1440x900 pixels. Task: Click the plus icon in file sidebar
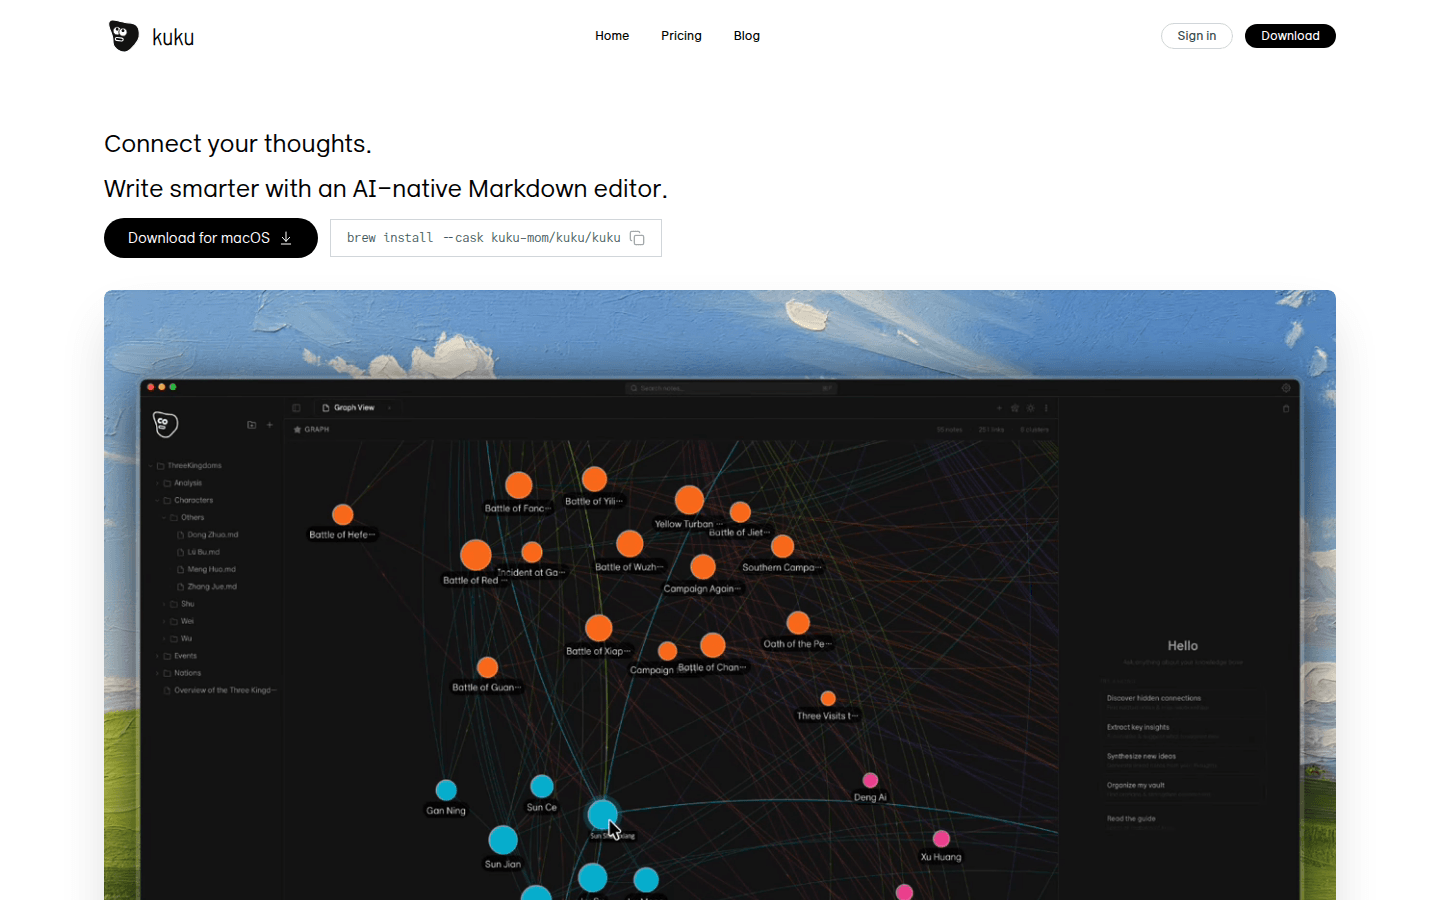pos(269,425)
